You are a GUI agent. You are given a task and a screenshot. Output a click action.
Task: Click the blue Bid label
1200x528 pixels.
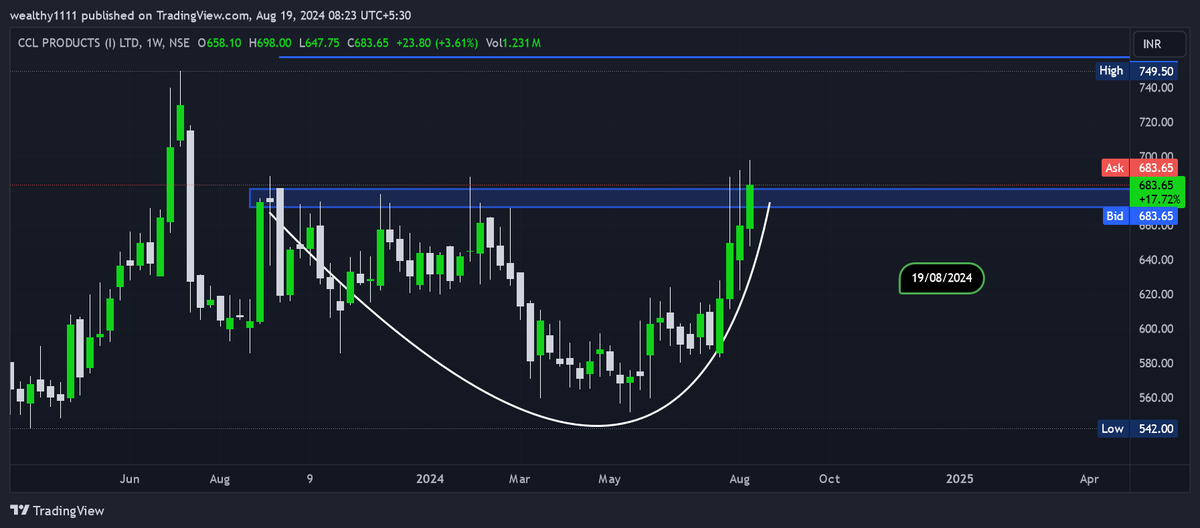pos(1115,216)
